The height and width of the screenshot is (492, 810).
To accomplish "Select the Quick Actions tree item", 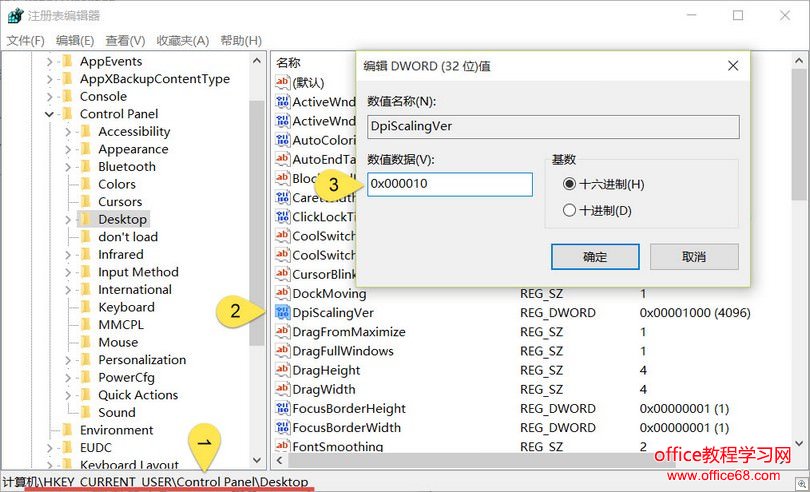I will click(x=138, y=395).
